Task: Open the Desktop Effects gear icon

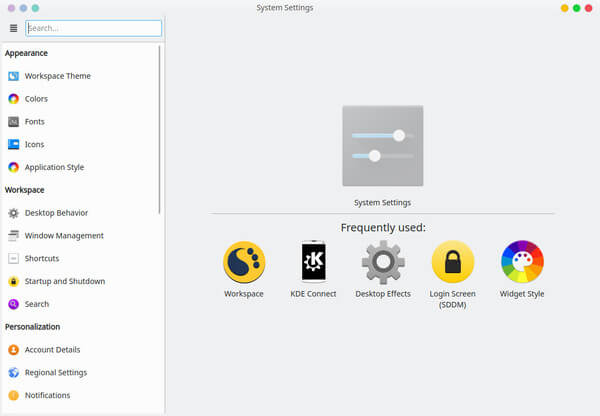Action: (383, 262)
